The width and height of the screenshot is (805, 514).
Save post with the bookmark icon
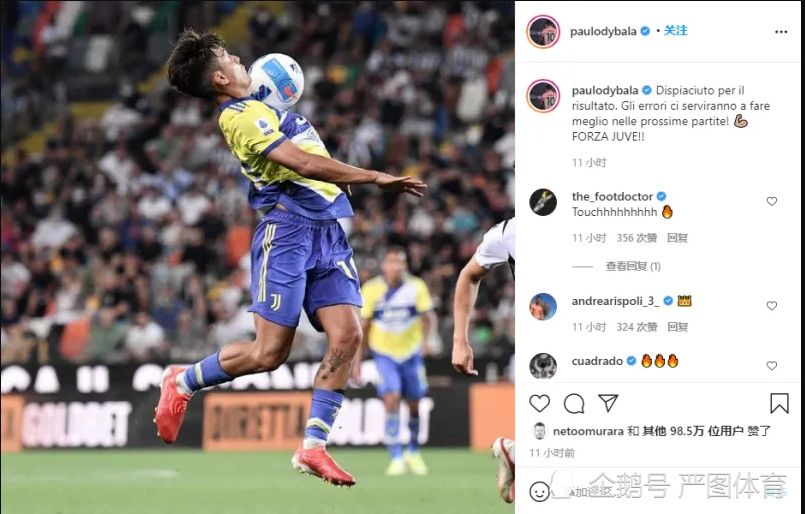click(x=779, y=403)
